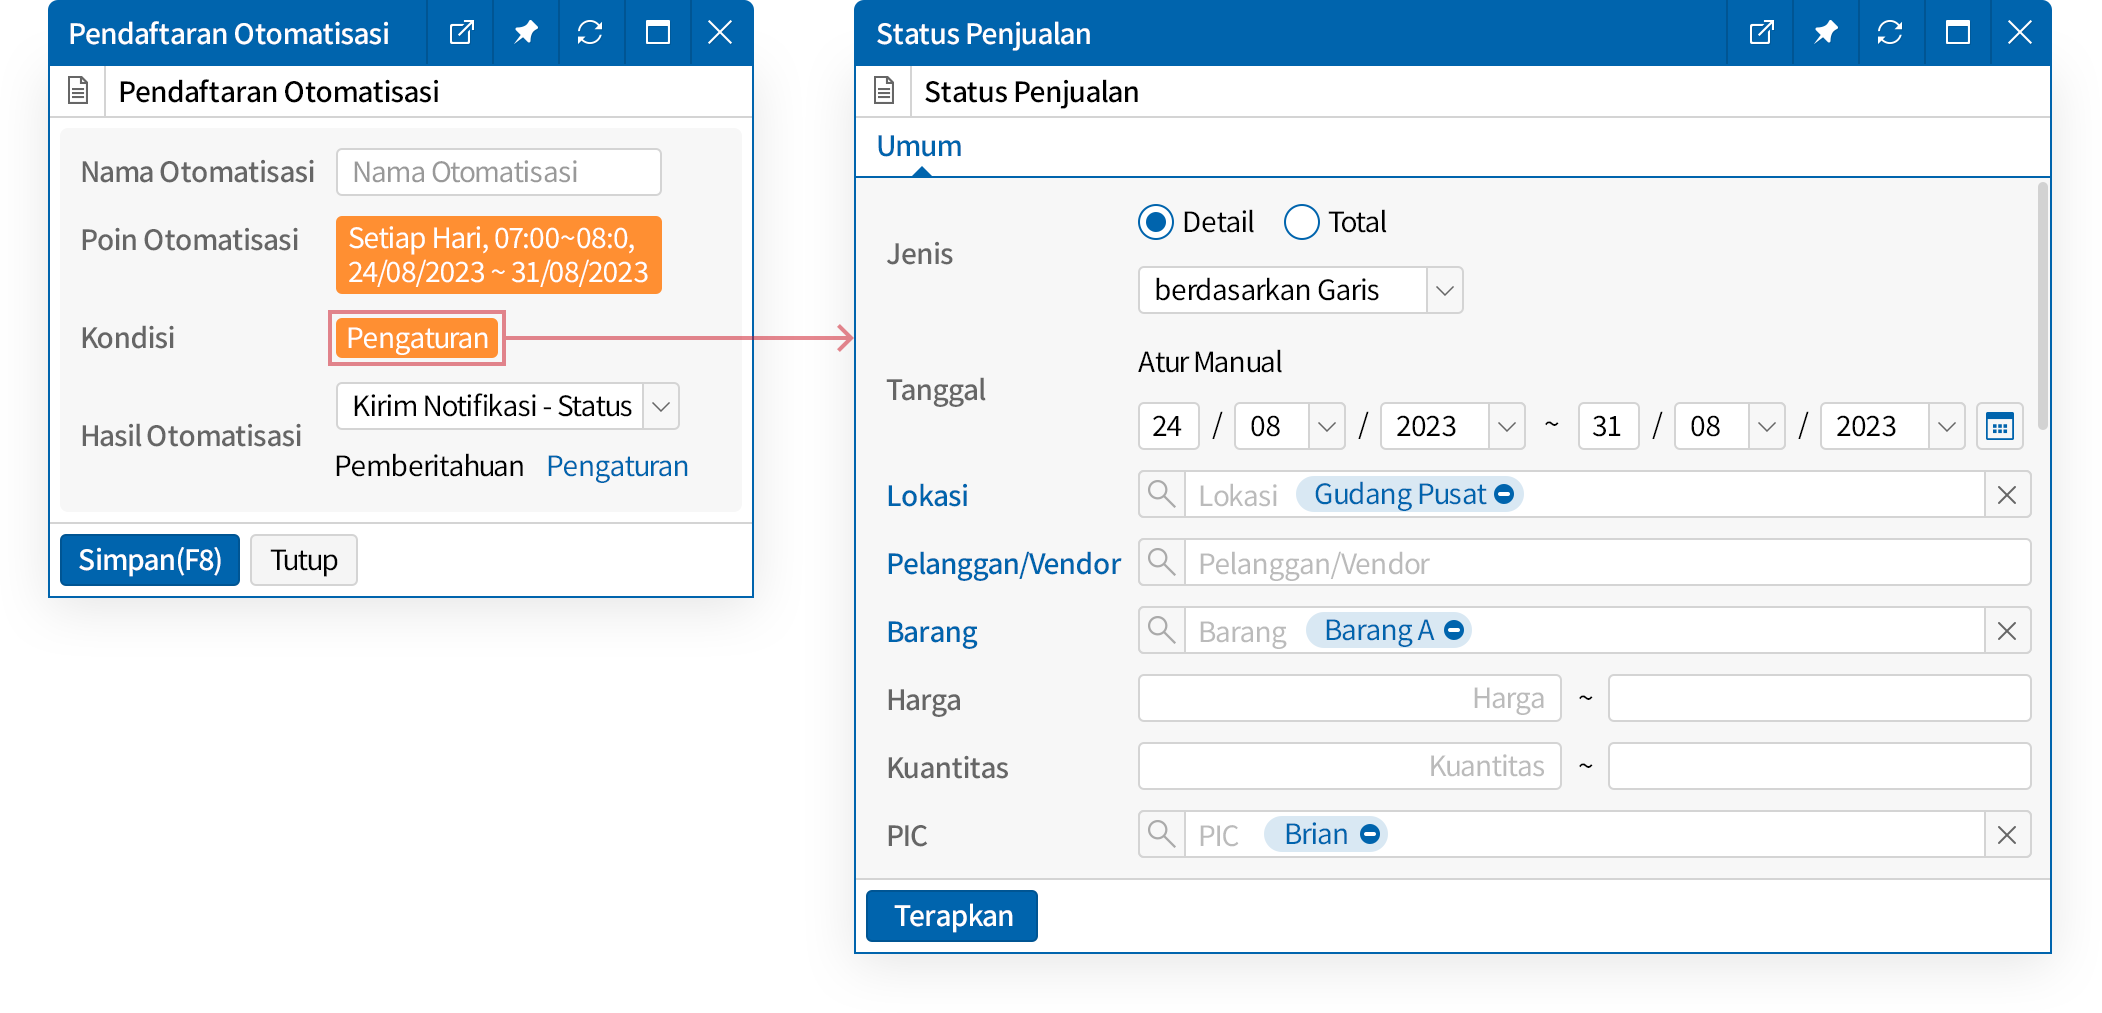Select the Total radio option
2102x1013 pixels.
pyautogui.click(x=1301, y=222)
